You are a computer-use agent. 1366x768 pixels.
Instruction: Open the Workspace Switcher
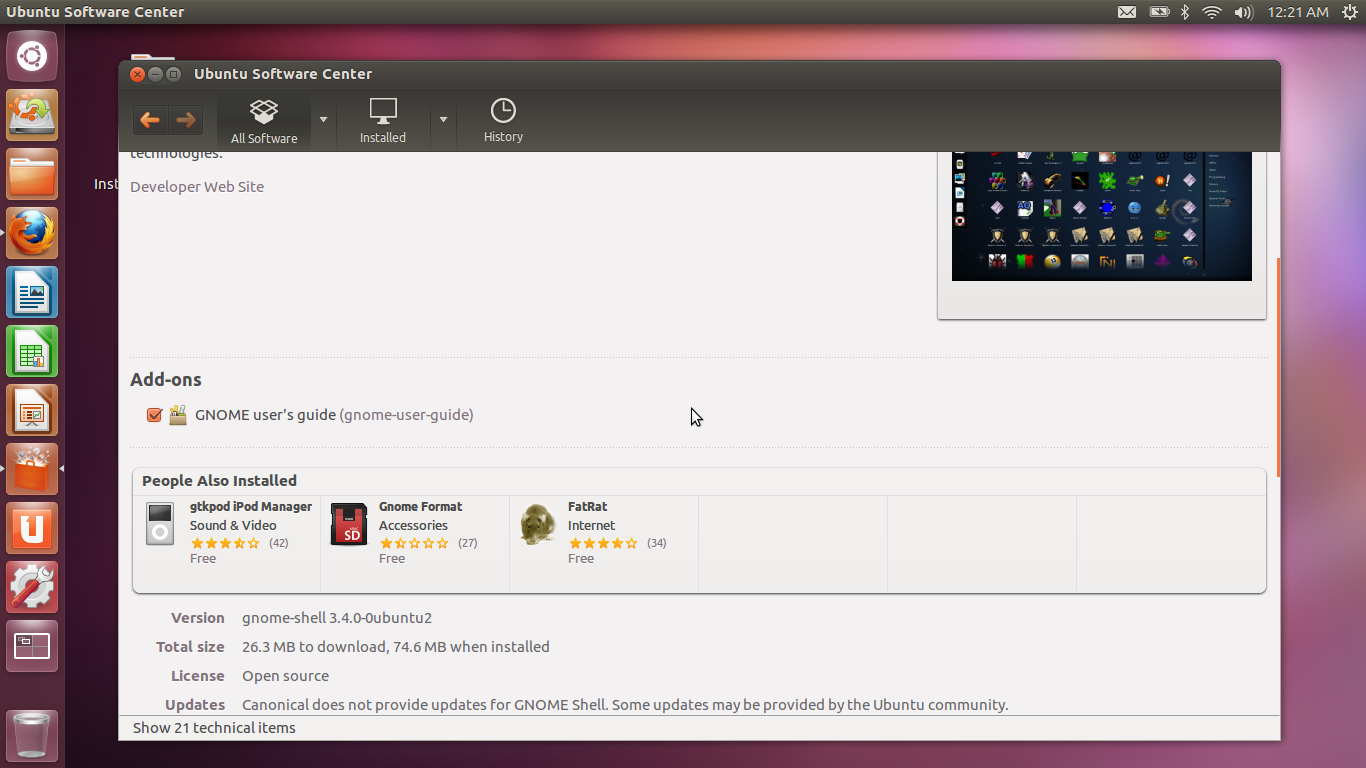point(32,646)
